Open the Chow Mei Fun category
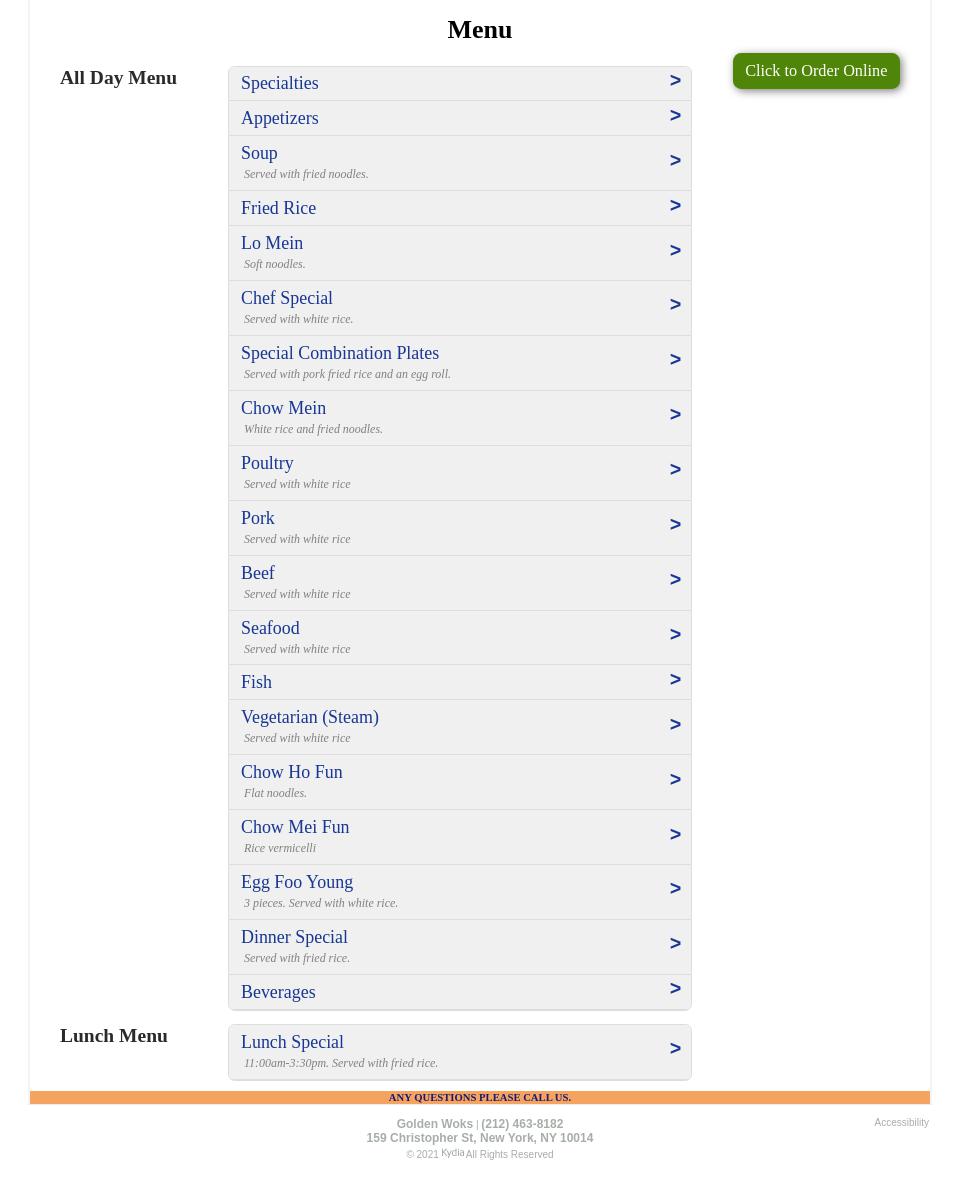Viewport: 960px width, 1182px height. click(460, 838)
